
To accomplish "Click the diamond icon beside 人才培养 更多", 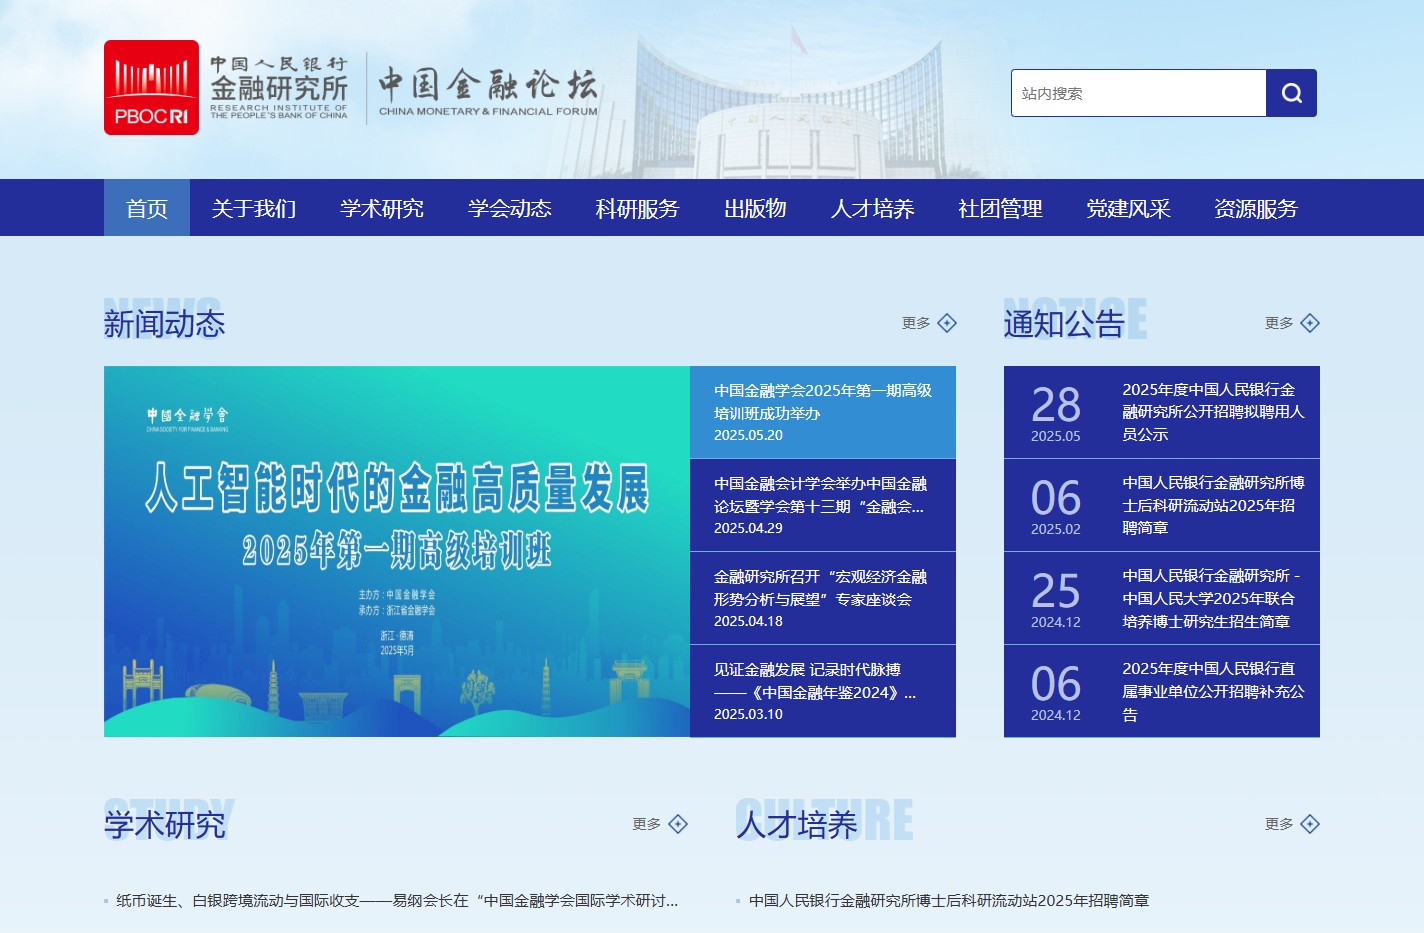I will point(1310,824).
